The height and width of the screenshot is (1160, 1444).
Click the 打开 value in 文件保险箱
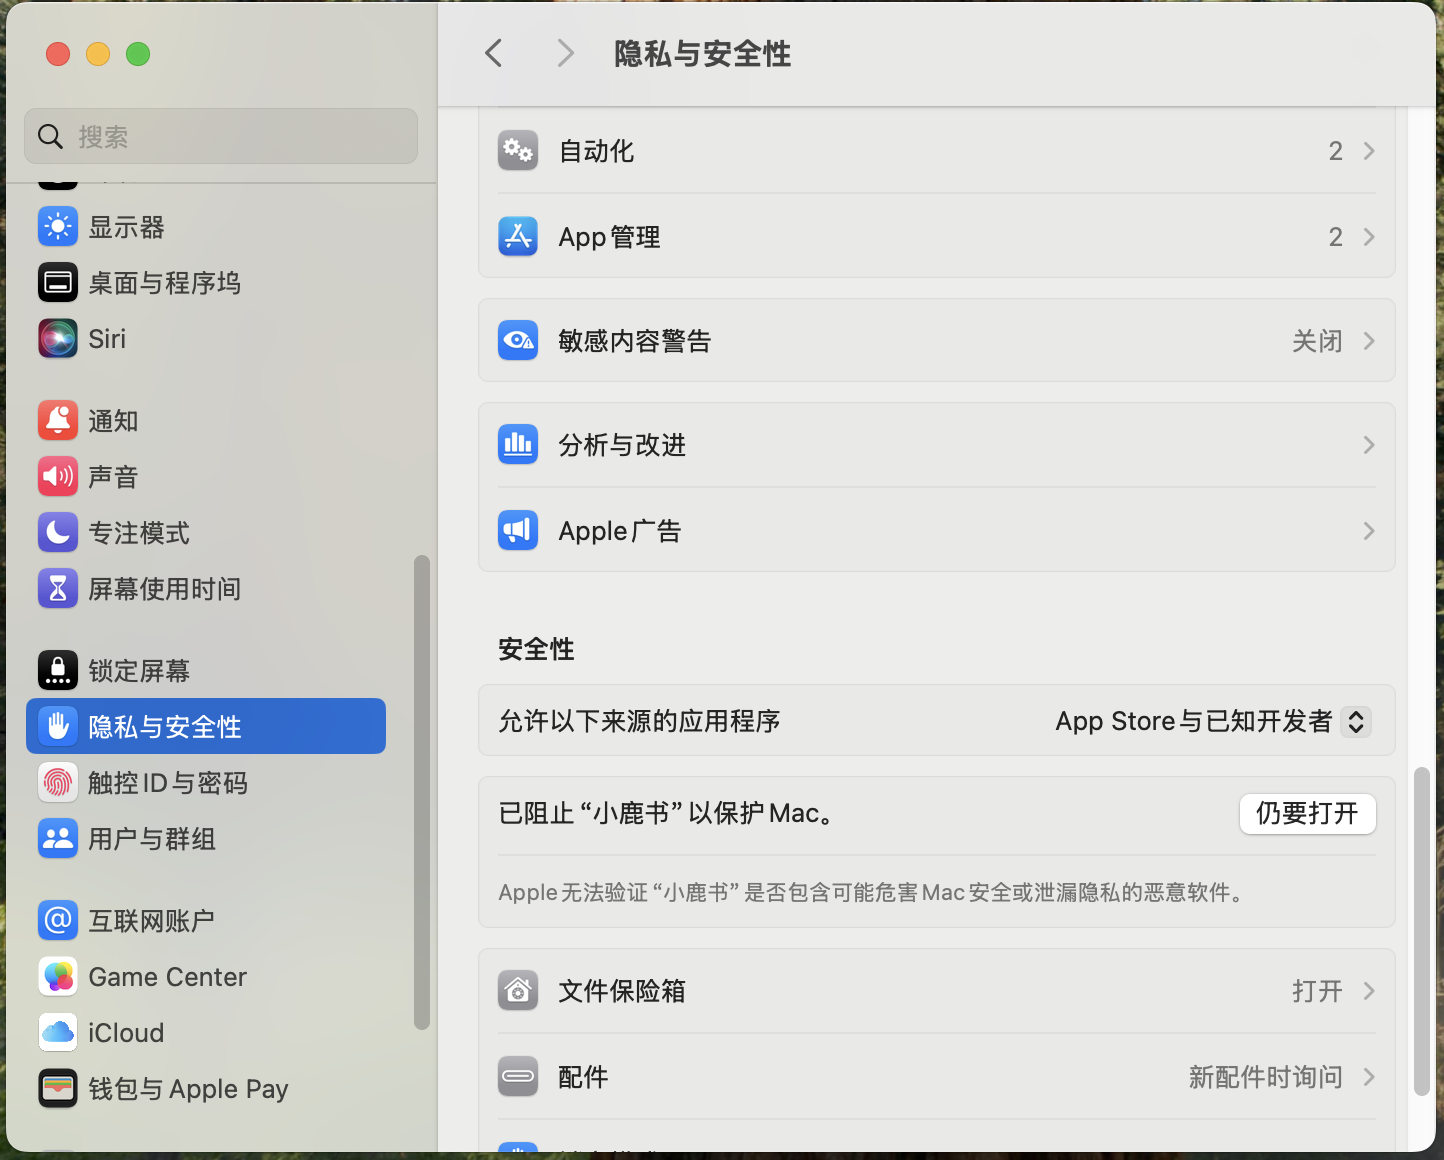[1317, 991]
